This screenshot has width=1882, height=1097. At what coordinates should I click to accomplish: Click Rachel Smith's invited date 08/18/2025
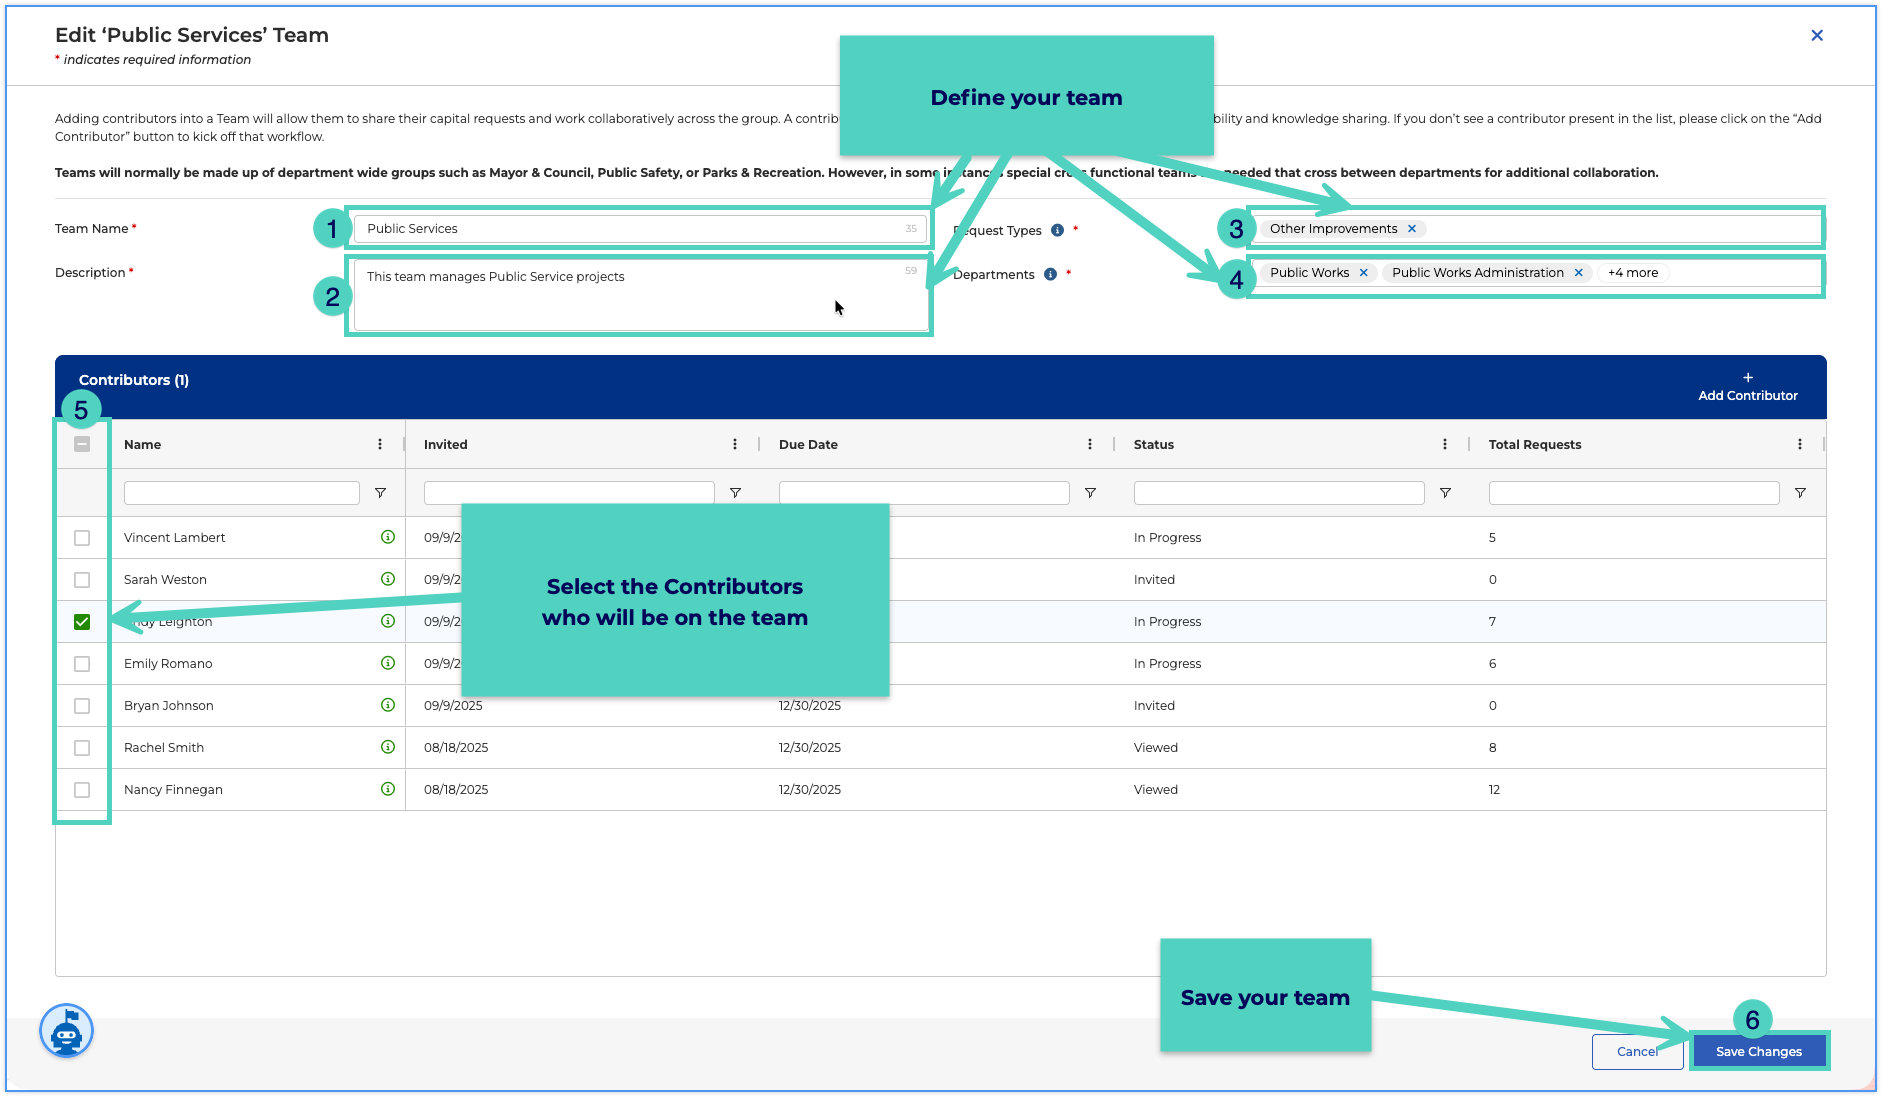coord(456,747)
